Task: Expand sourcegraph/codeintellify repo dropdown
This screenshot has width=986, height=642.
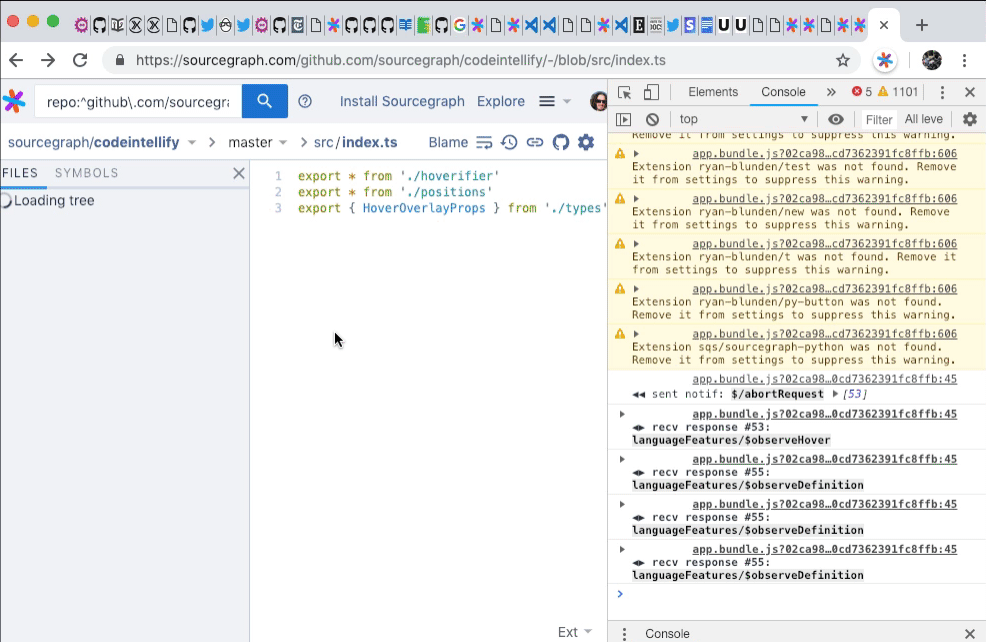Action: pos(192,143)
